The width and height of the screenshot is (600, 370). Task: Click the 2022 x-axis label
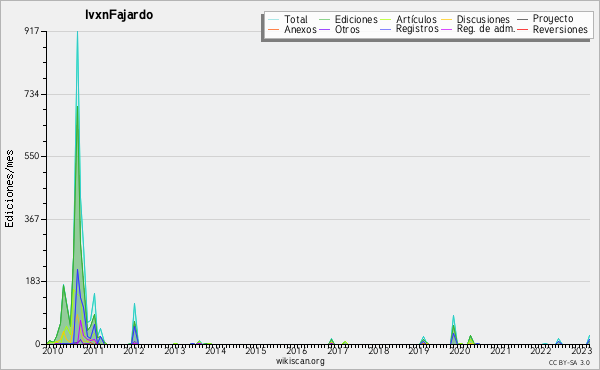[541, 350]
